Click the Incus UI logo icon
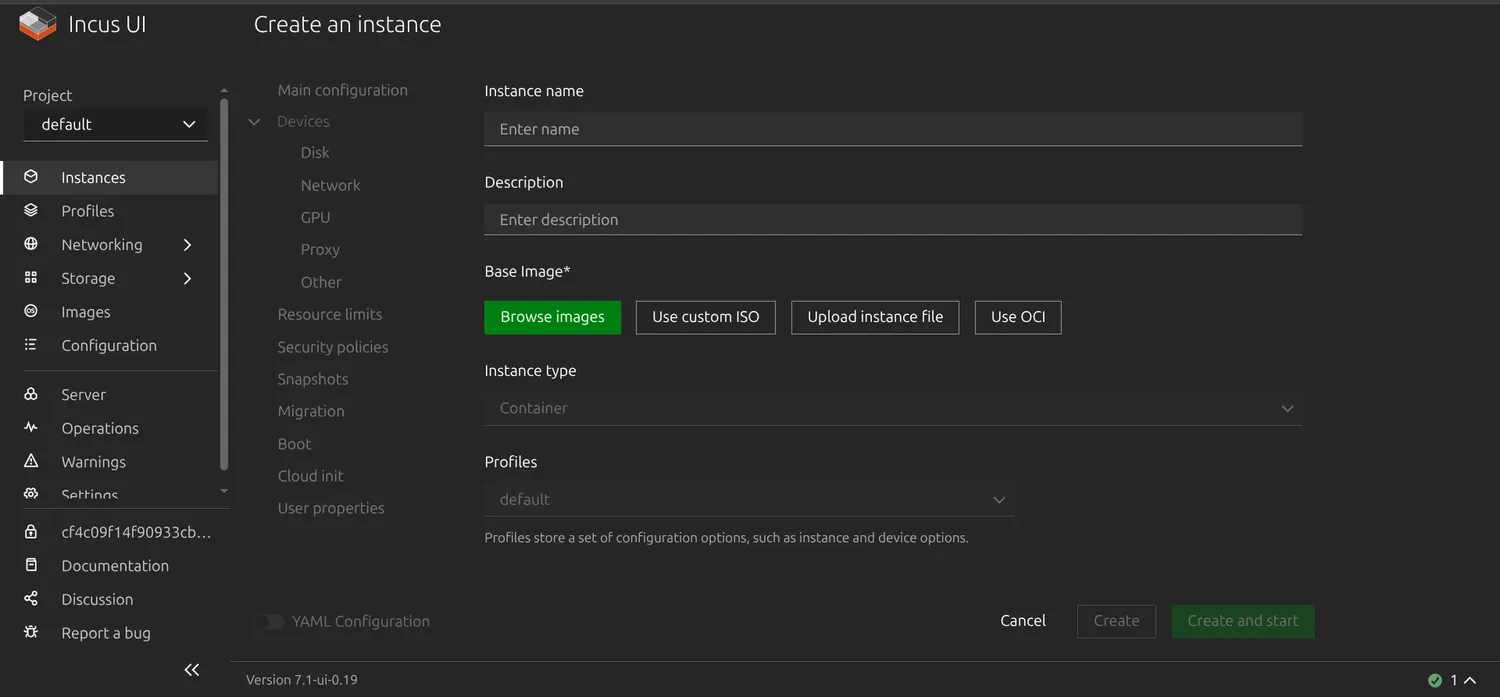The width and height of the screenshot is (1500, 697). click(37, 24)
